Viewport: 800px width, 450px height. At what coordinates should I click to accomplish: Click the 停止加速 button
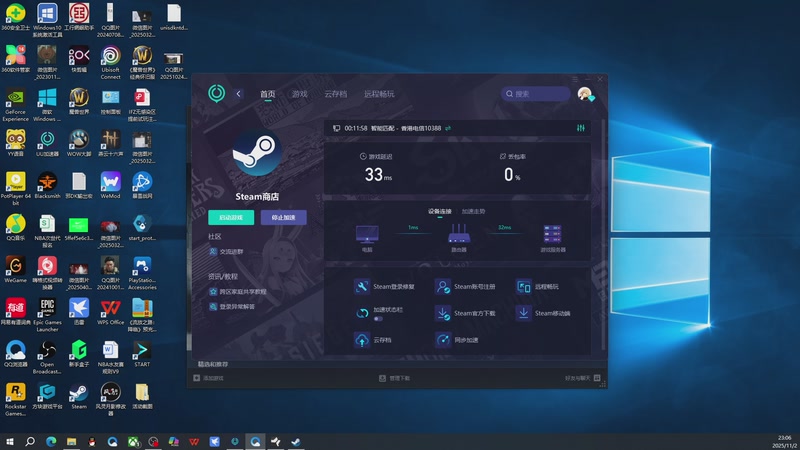(283, 217)
